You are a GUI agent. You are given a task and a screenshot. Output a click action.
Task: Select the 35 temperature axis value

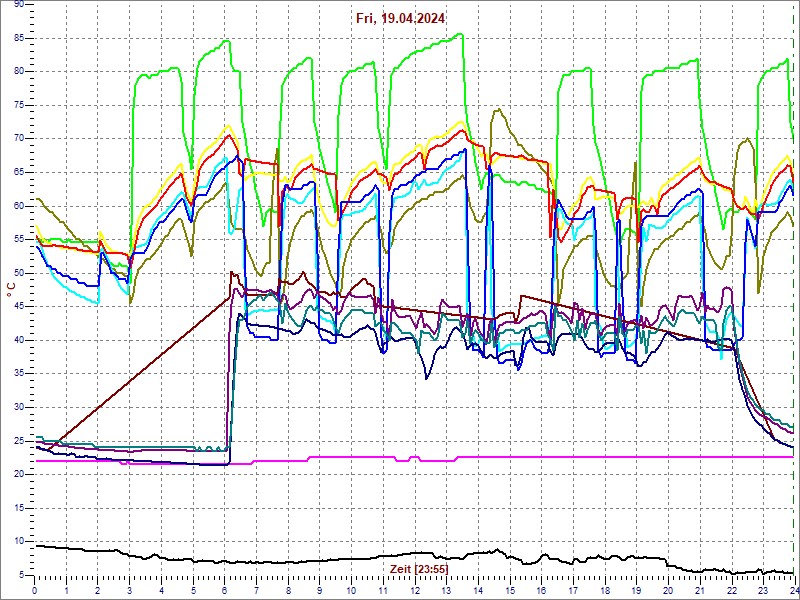pos(20,374)
